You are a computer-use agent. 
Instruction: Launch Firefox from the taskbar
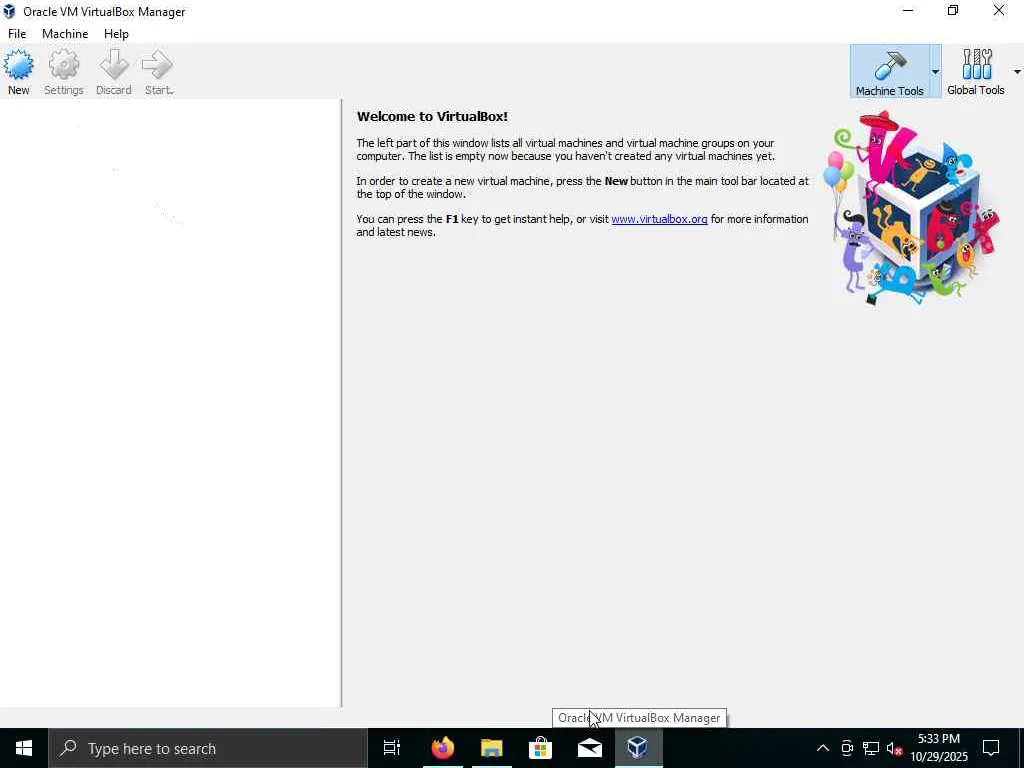point(442,748)
